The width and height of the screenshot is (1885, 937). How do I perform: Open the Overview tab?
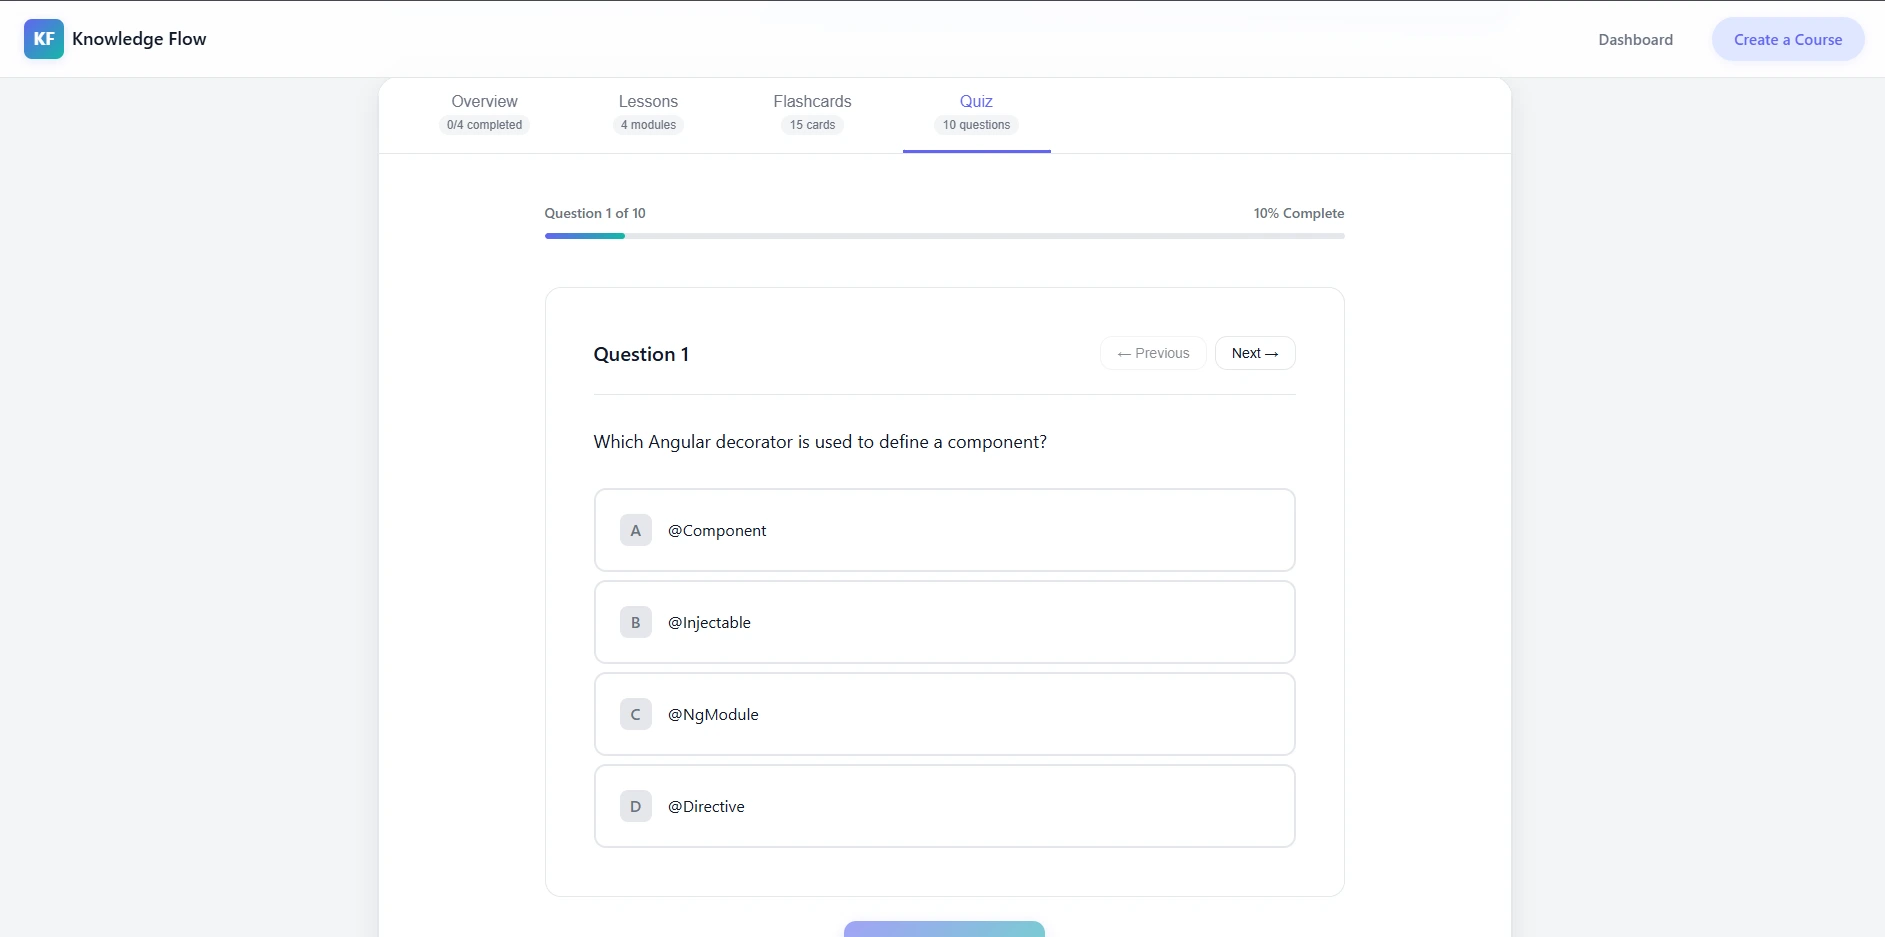point(484,101)
